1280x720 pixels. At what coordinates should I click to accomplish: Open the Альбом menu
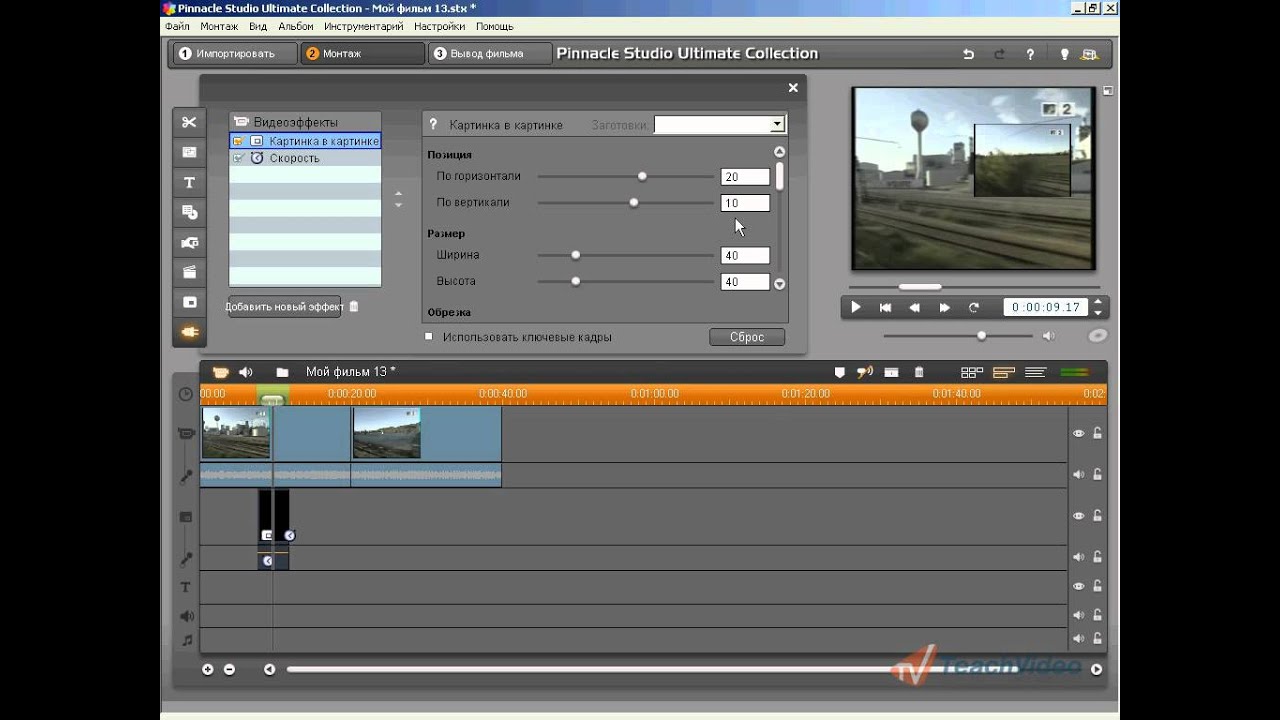coord(296,26)
